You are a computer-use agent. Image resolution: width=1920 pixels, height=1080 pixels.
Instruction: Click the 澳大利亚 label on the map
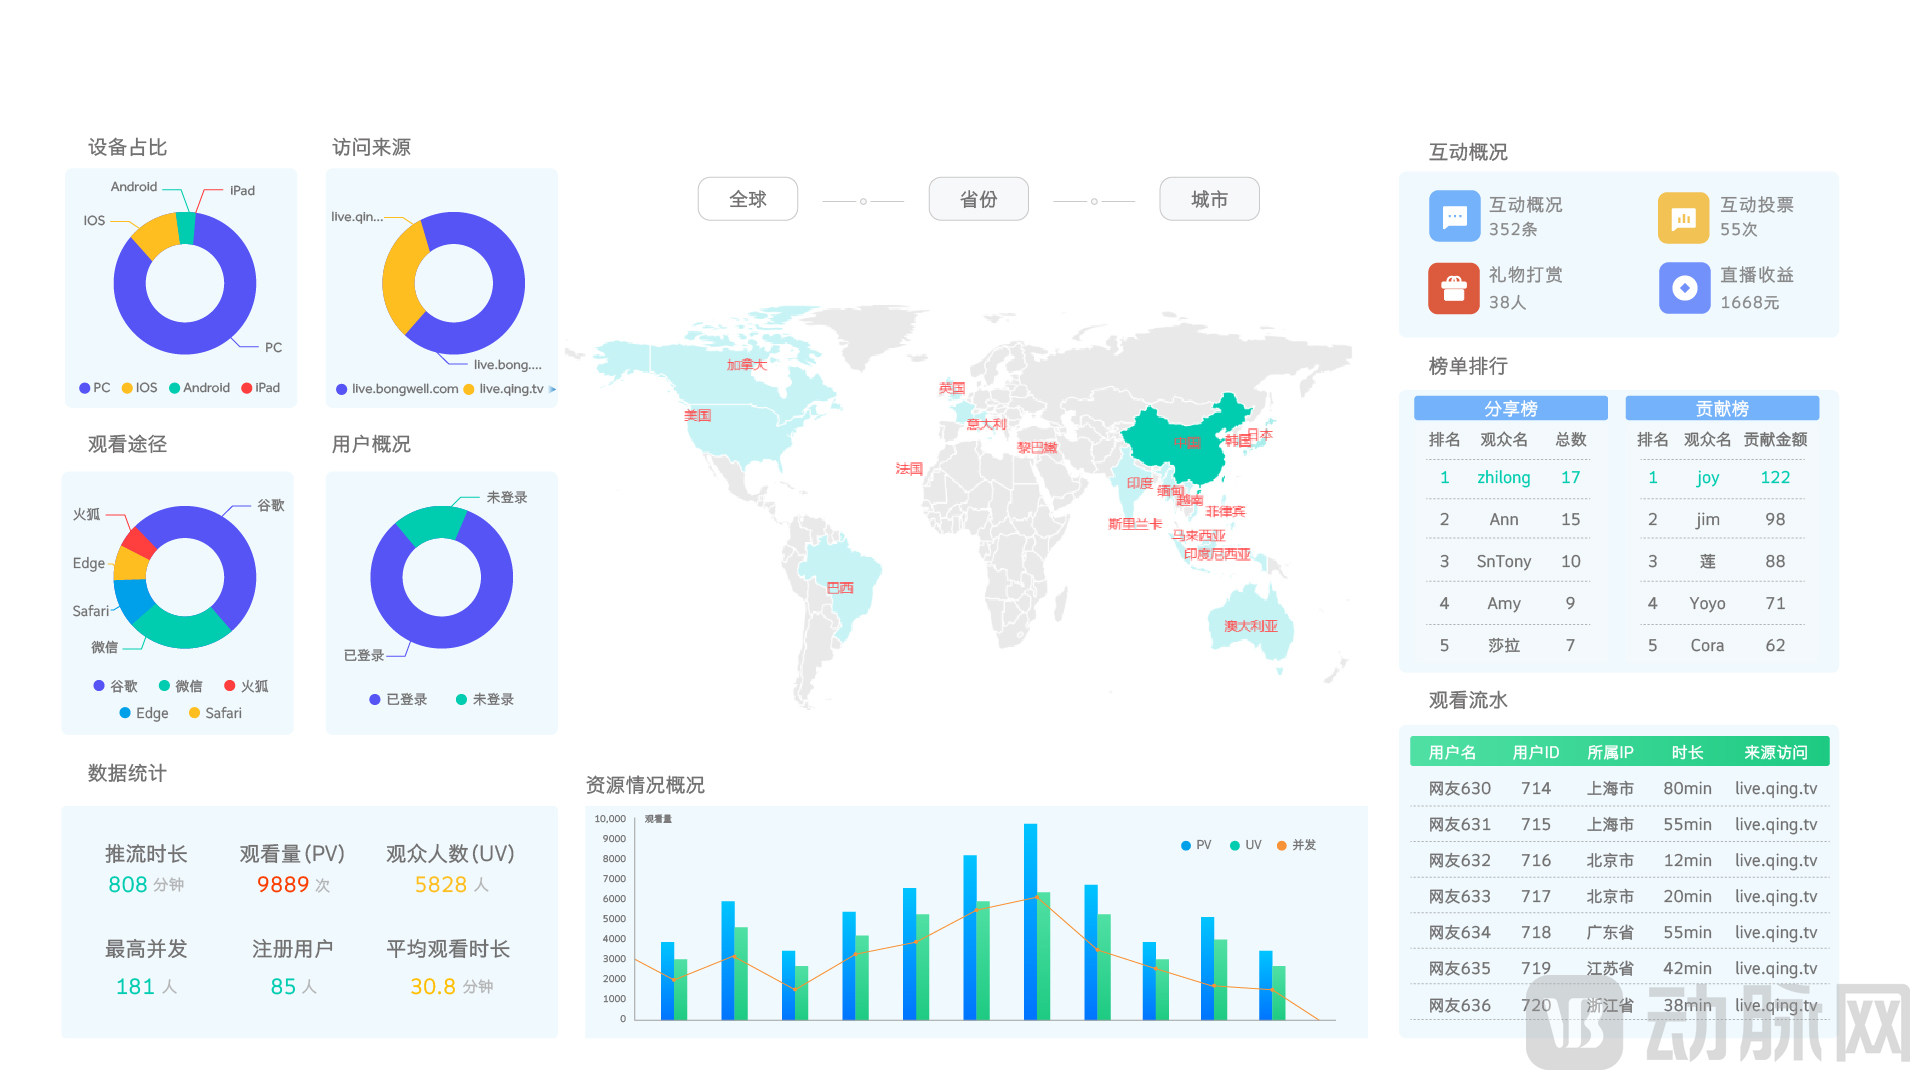[x=1251, y=626]
